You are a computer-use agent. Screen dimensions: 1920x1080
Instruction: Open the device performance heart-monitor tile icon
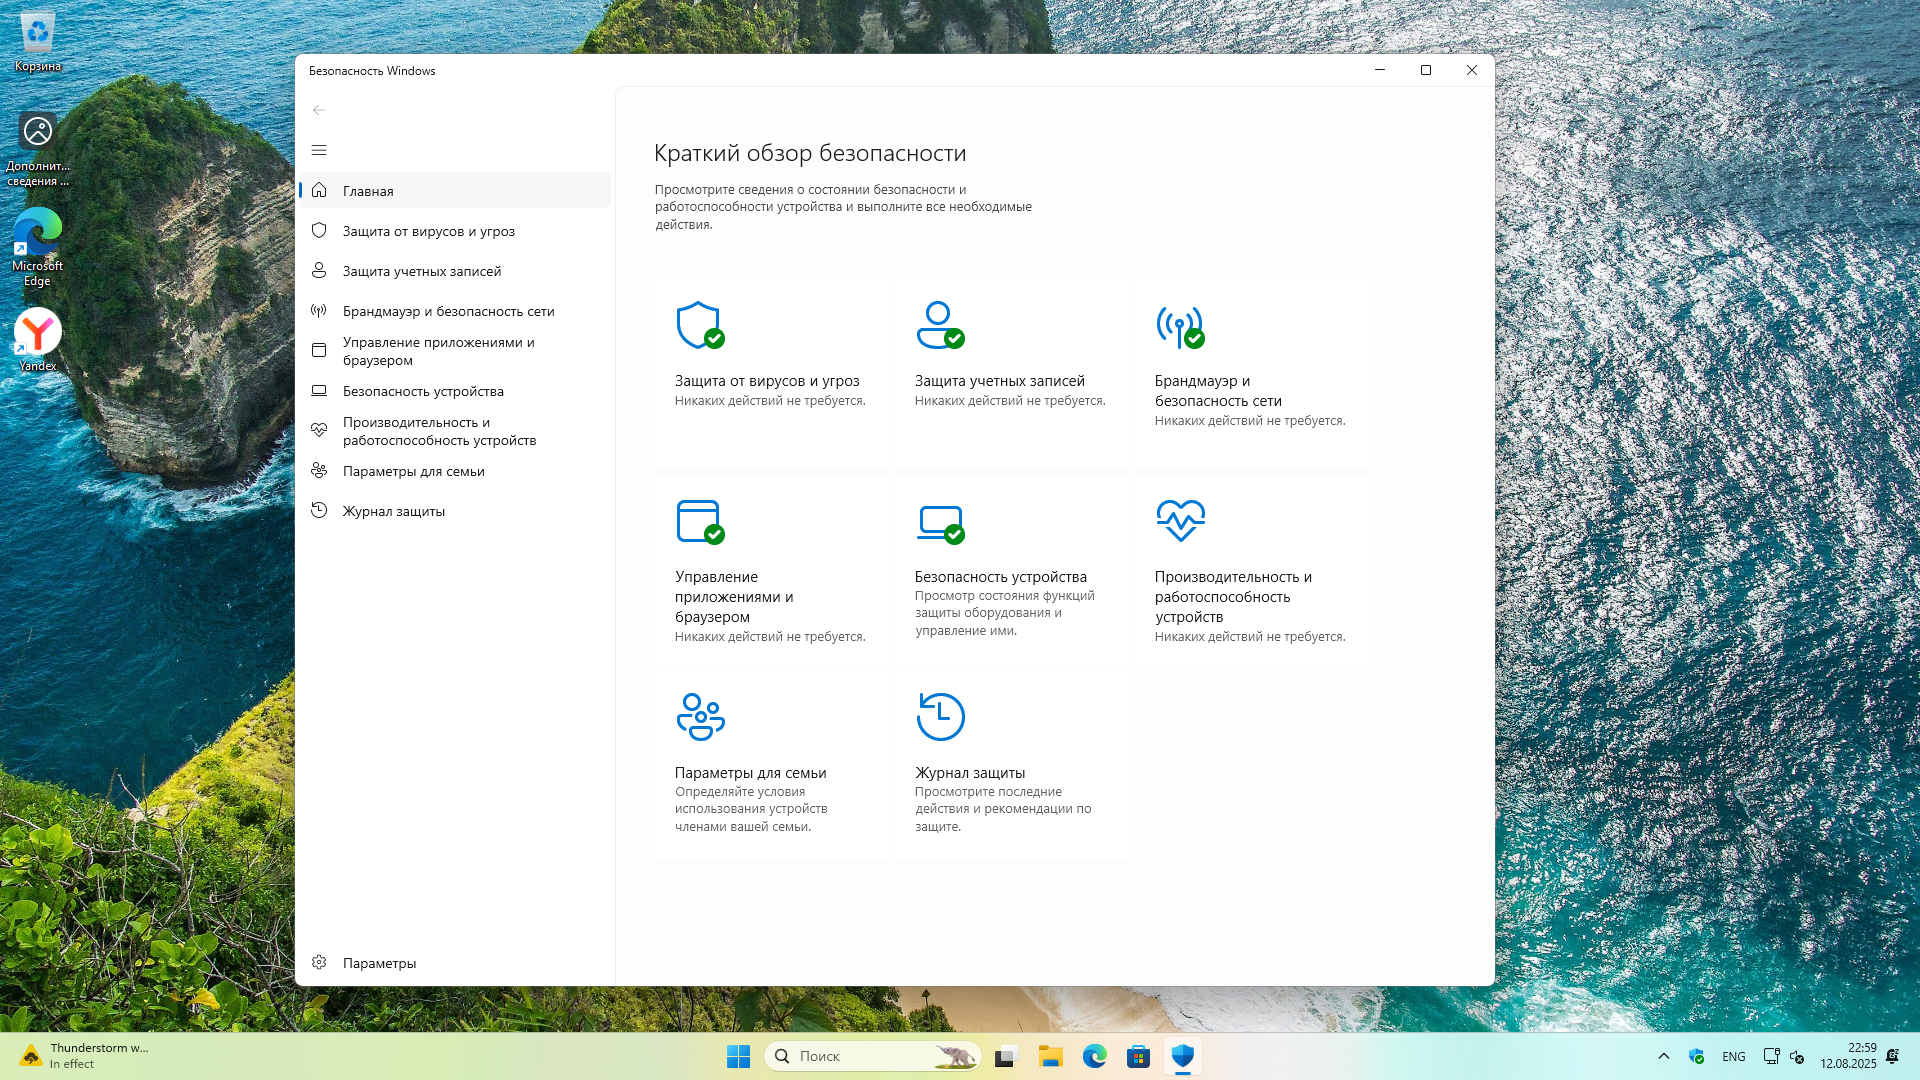(1180, 520)
